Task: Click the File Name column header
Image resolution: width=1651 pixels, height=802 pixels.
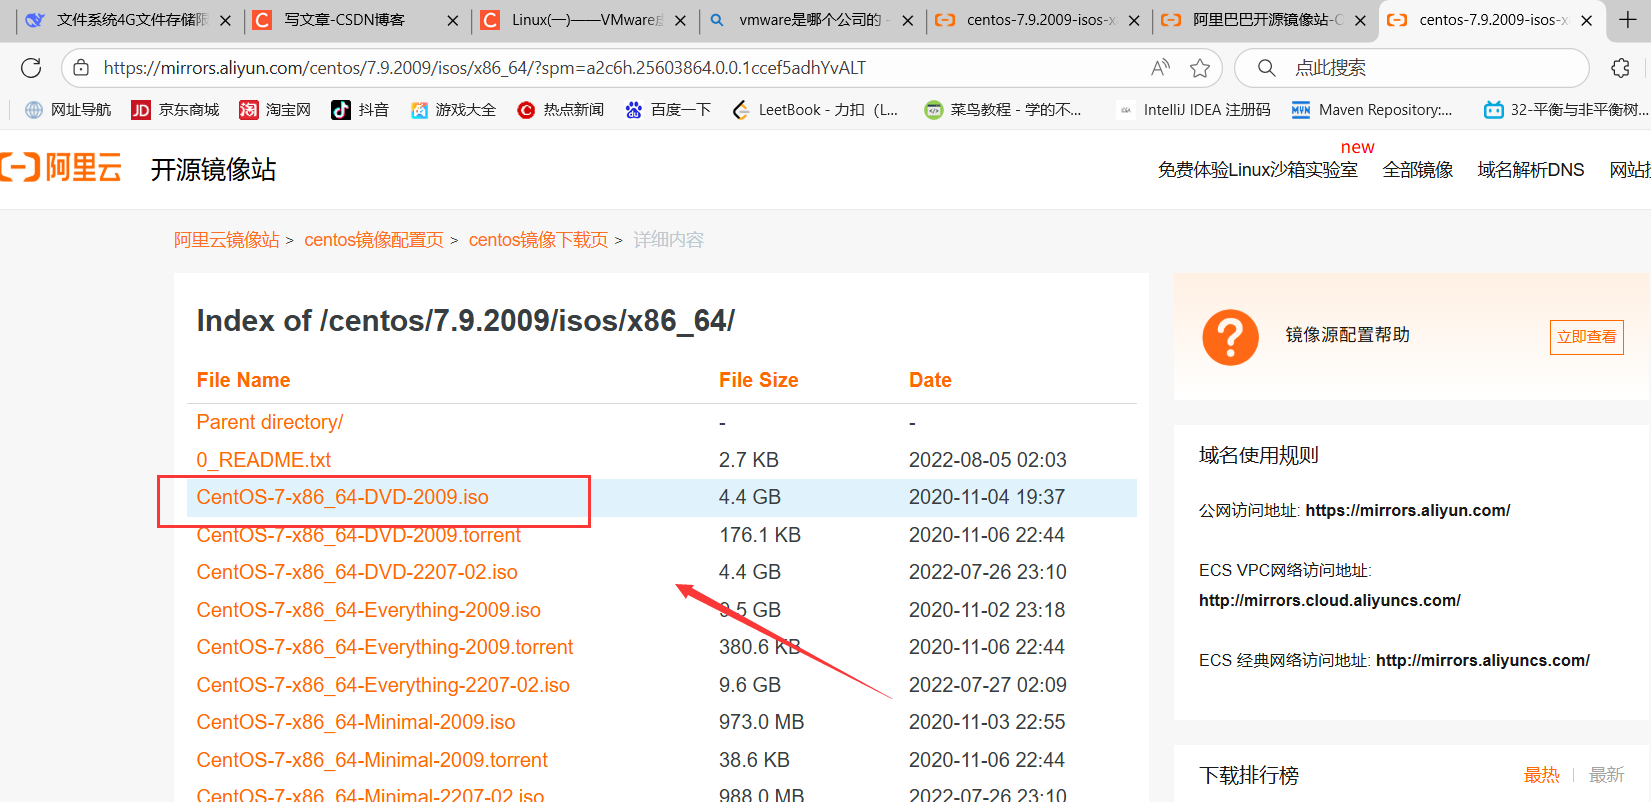Action: pyautogui.click(x=243, y=380)
